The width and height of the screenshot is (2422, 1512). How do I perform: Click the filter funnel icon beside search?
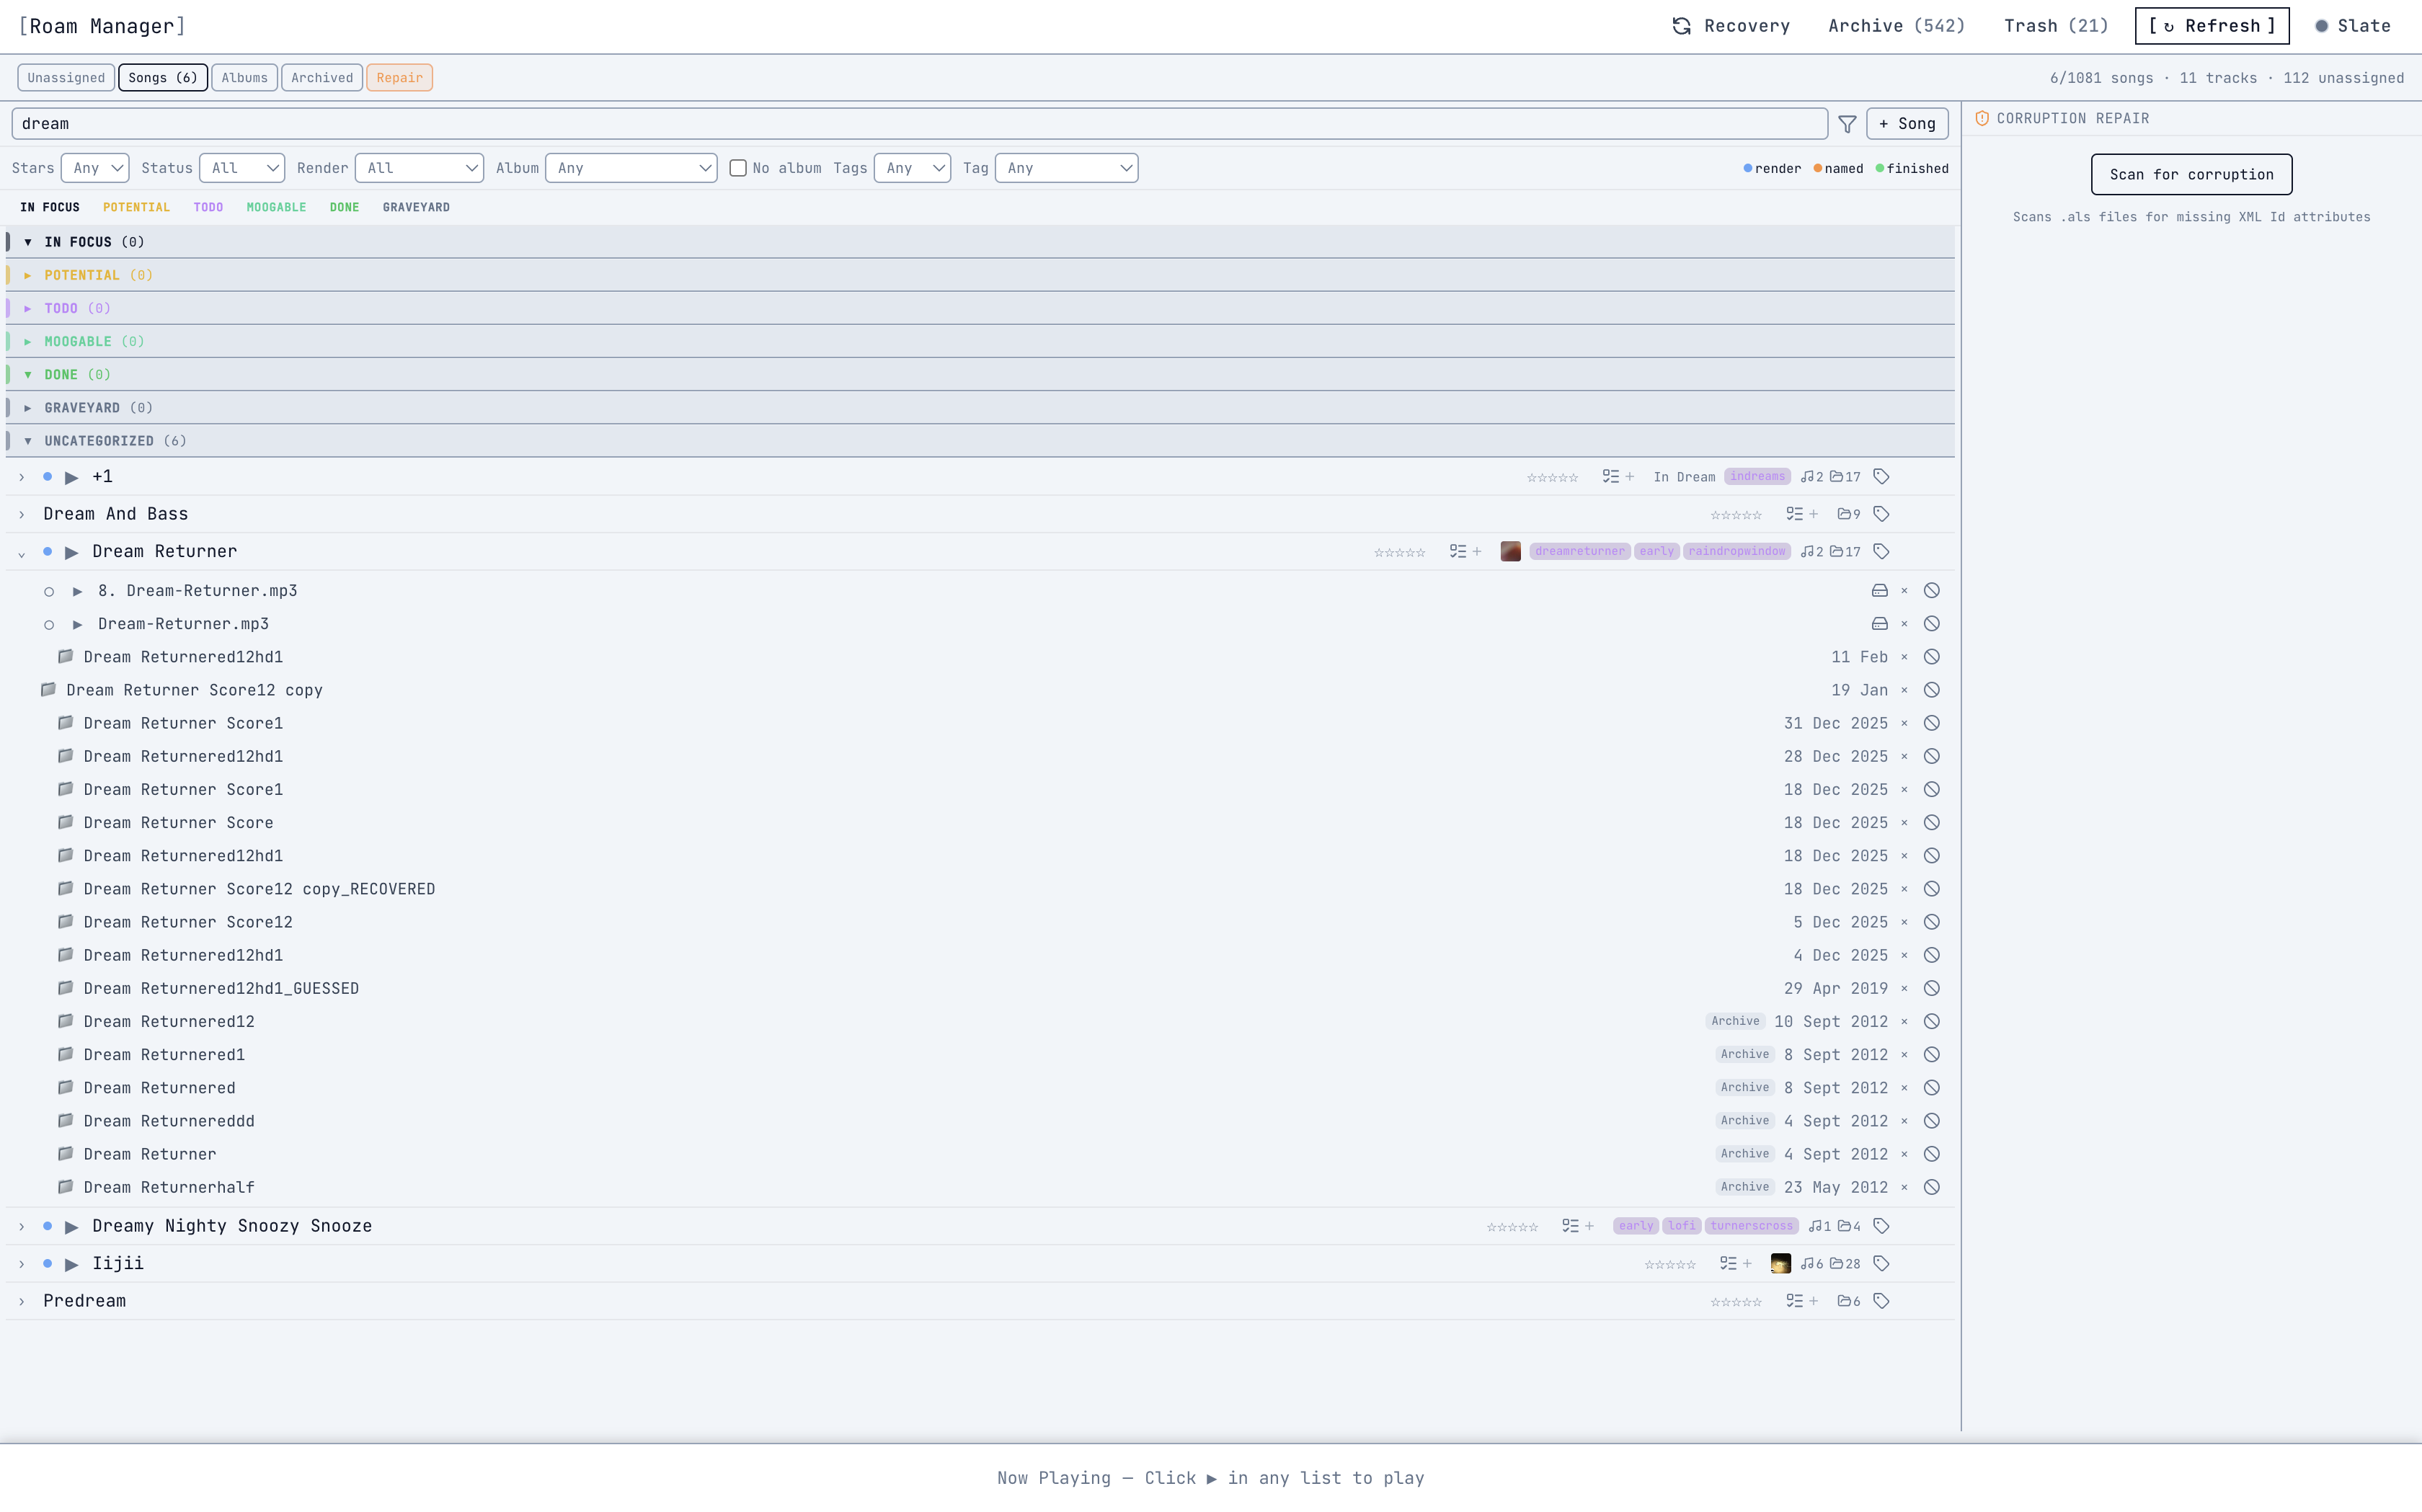[1847, 124]
